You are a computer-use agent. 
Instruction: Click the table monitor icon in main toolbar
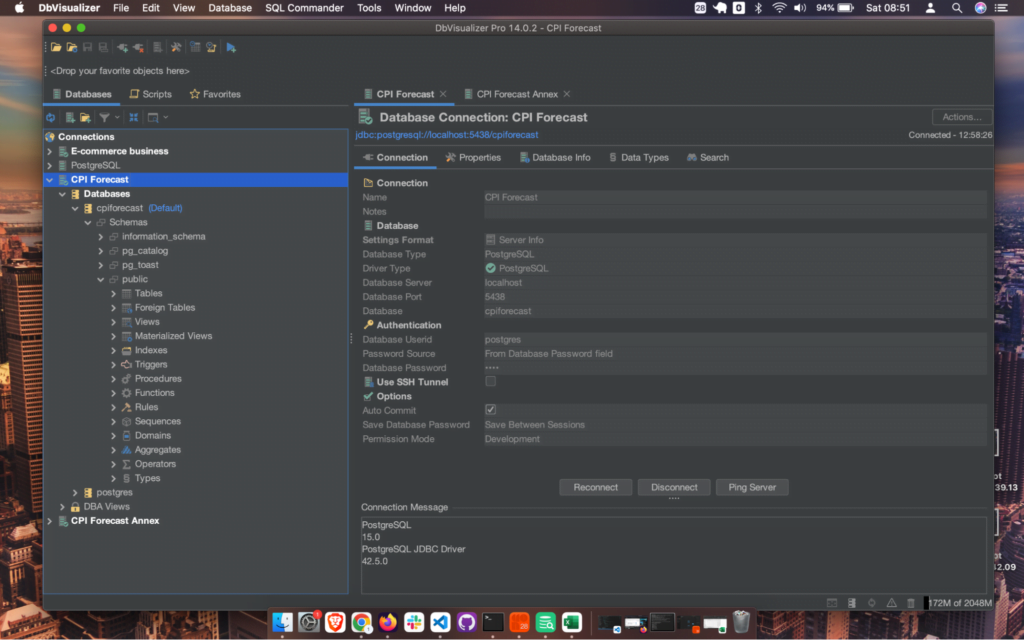coord(195,47)
